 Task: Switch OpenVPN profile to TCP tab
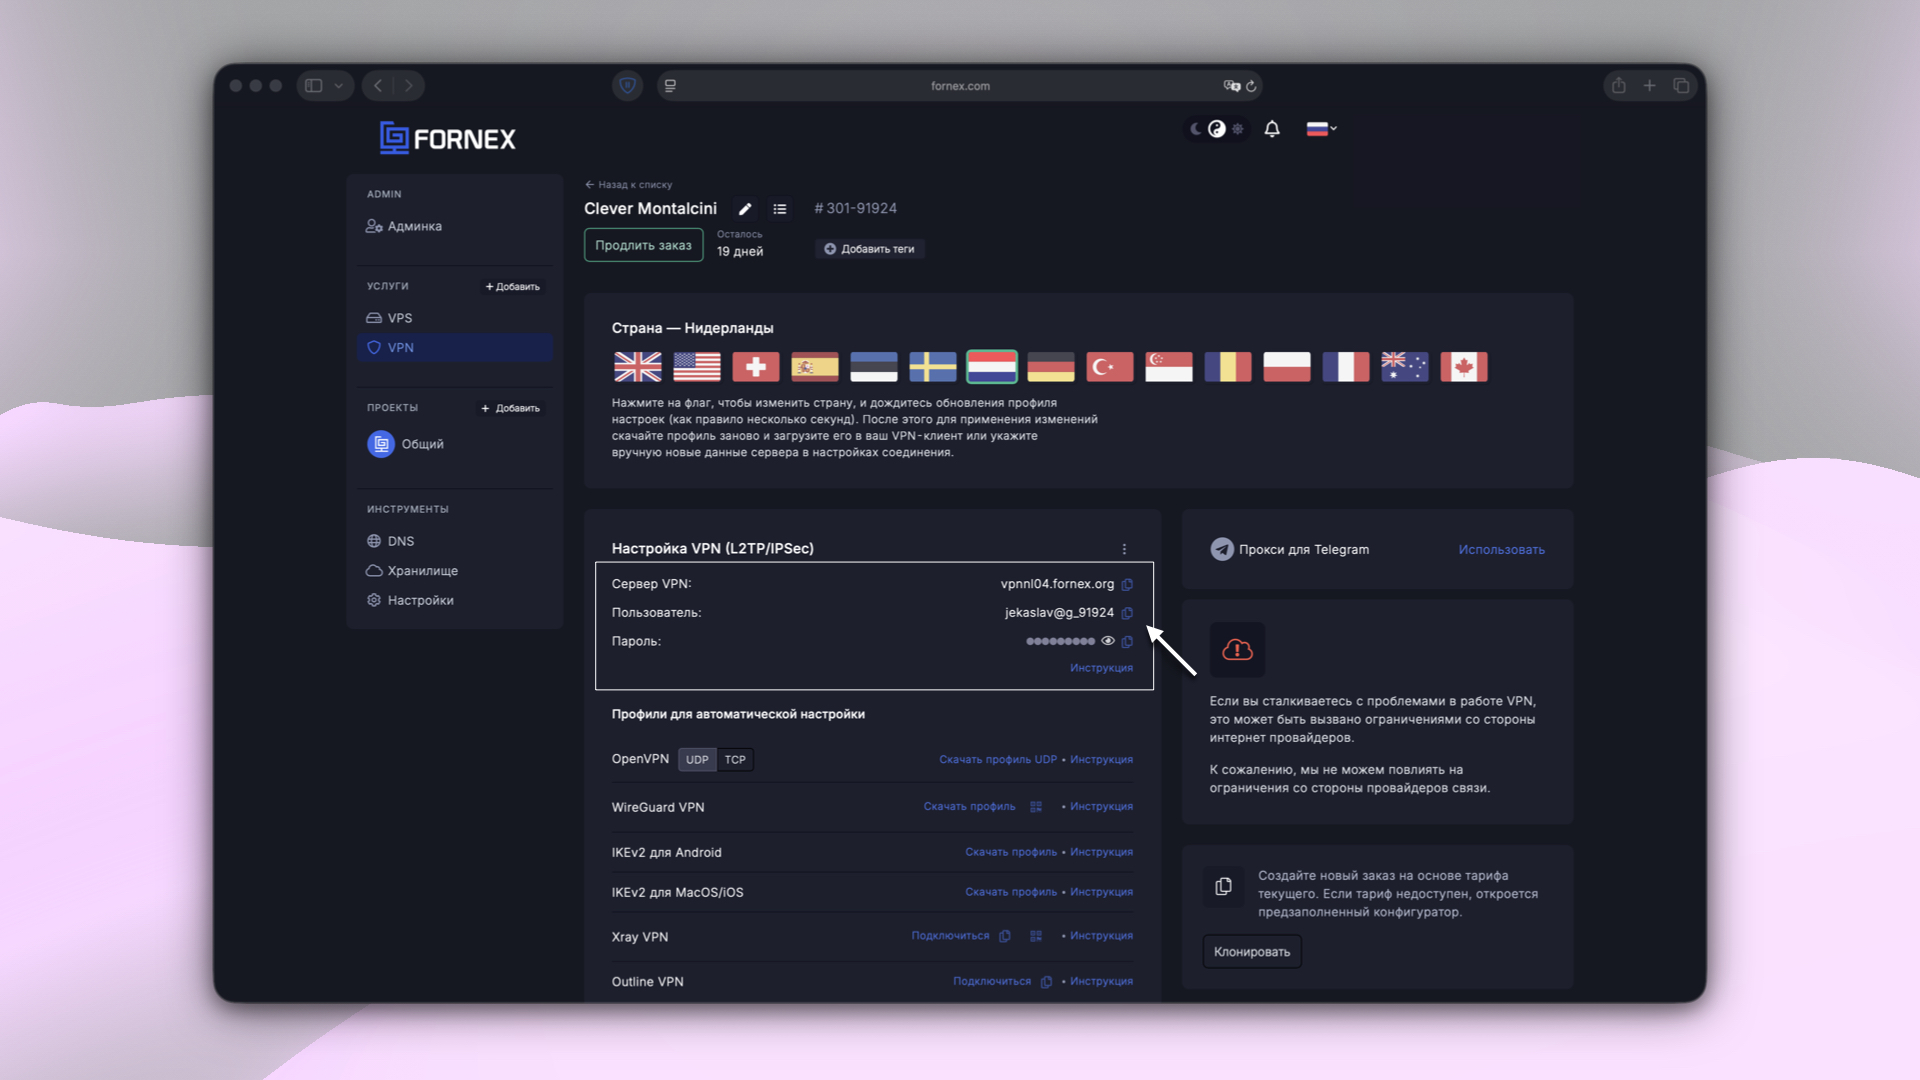[x=735, y=759]
